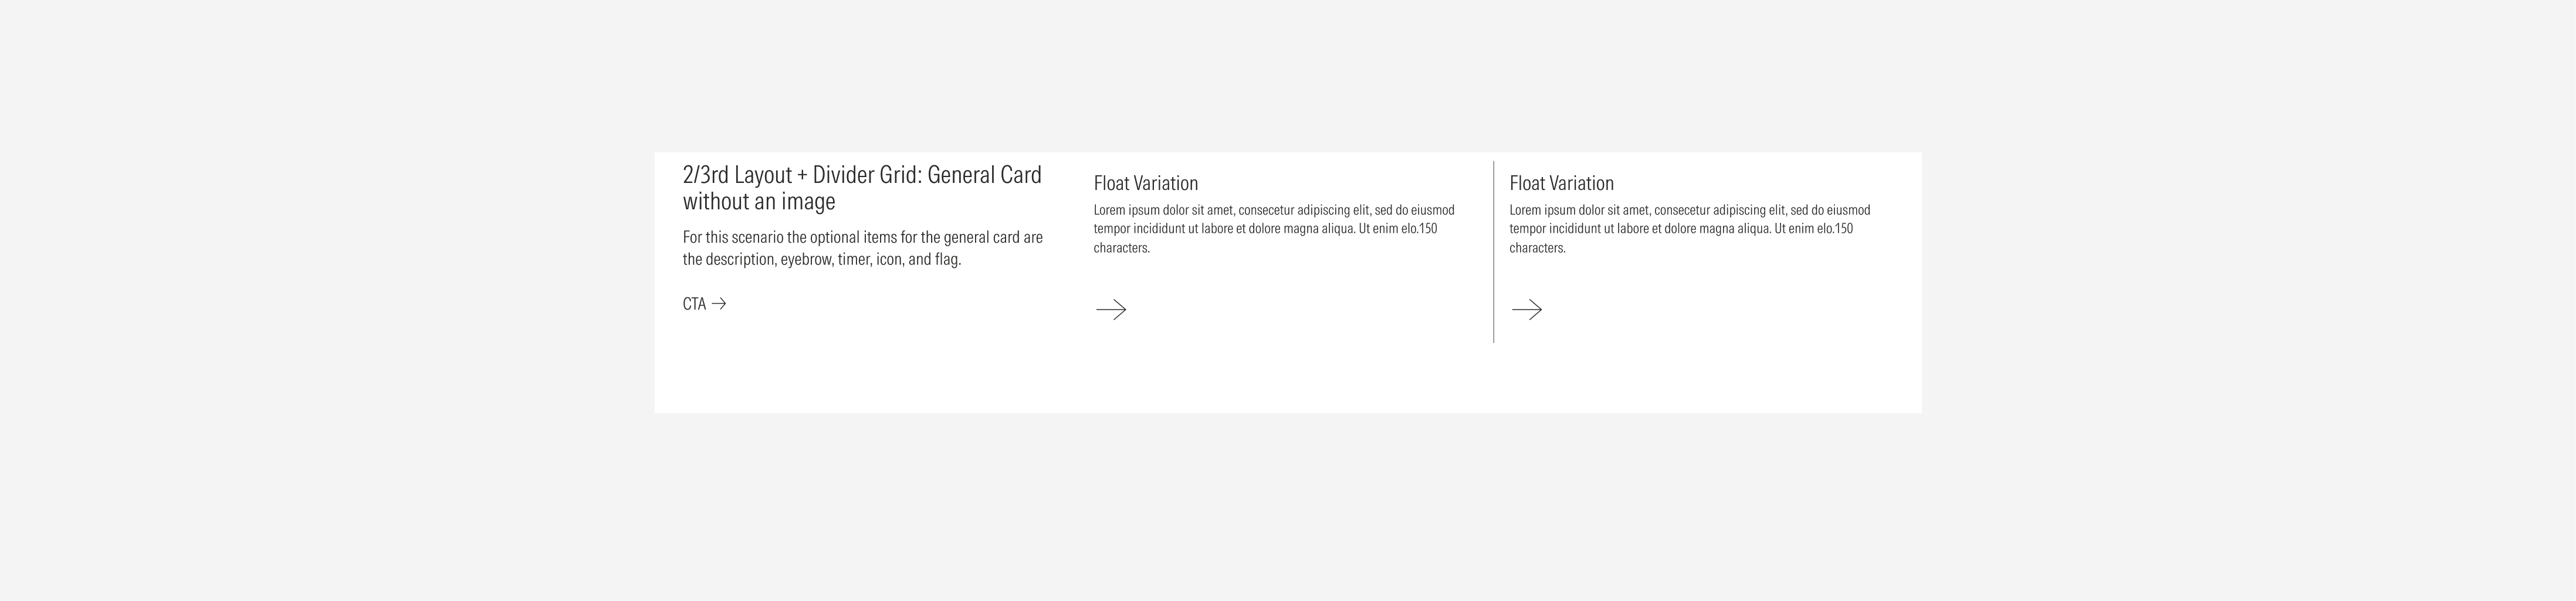Click the second 'Float Variation' title
Viewport: 2576px width, 601px height.
coord(1561,183)
